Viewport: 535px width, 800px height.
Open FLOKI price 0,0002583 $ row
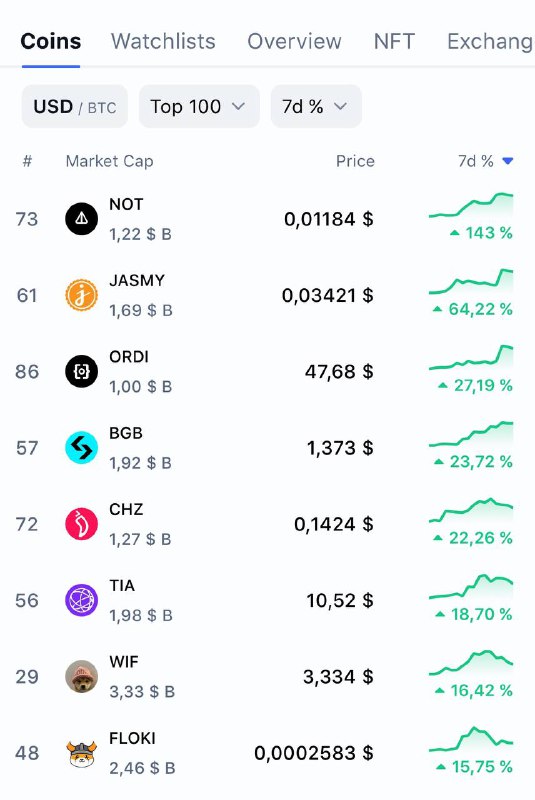click(267, 753)
